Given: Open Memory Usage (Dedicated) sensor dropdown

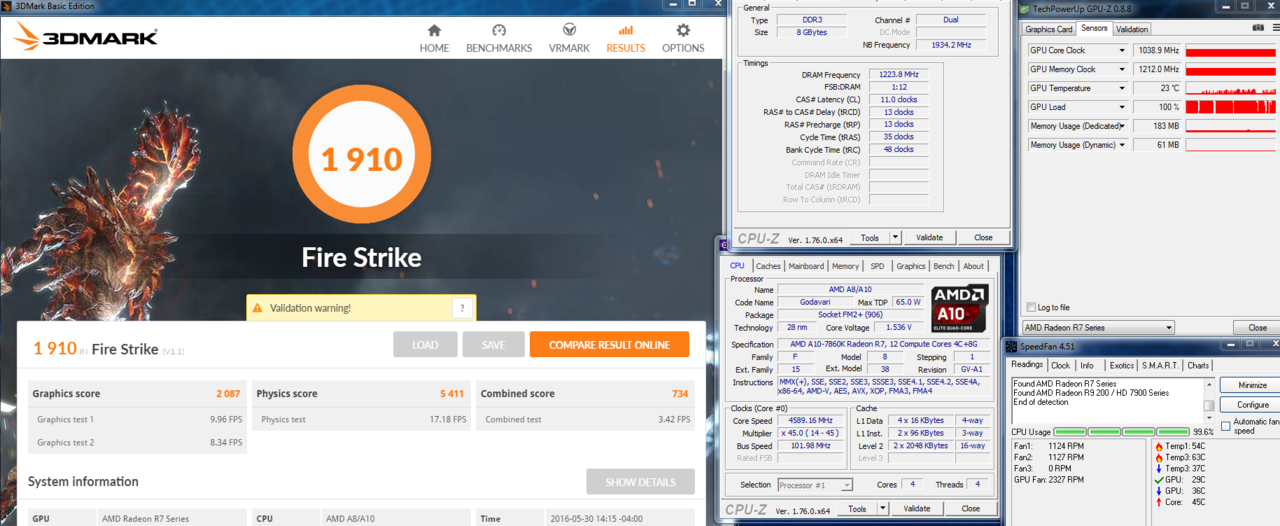Looking at the screenshot, I should (x=1122, y=126).
